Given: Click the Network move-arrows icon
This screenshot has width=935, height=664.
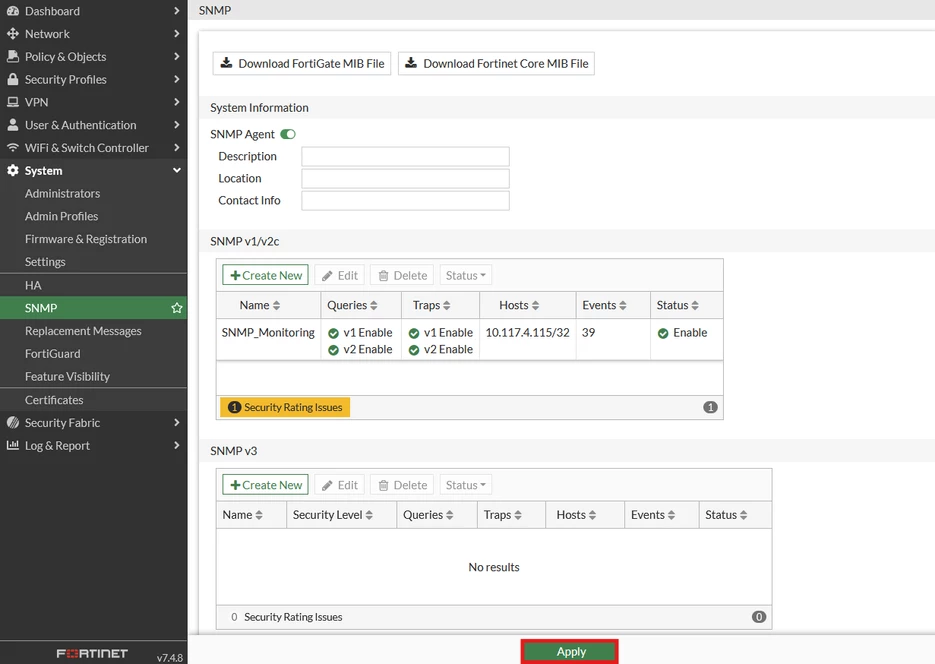Looking at the screenshot, I should pyautogui.click(x=13, y=33).
